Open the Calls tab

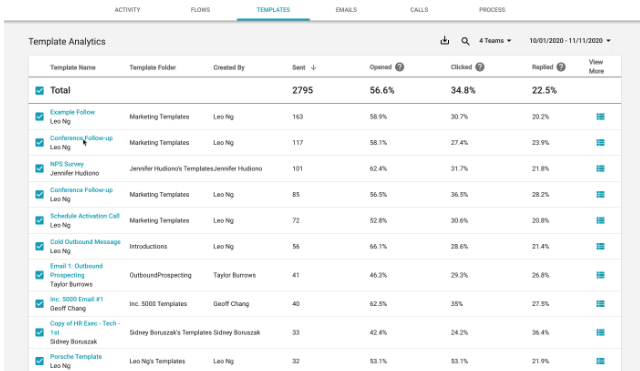coord(419,10)
